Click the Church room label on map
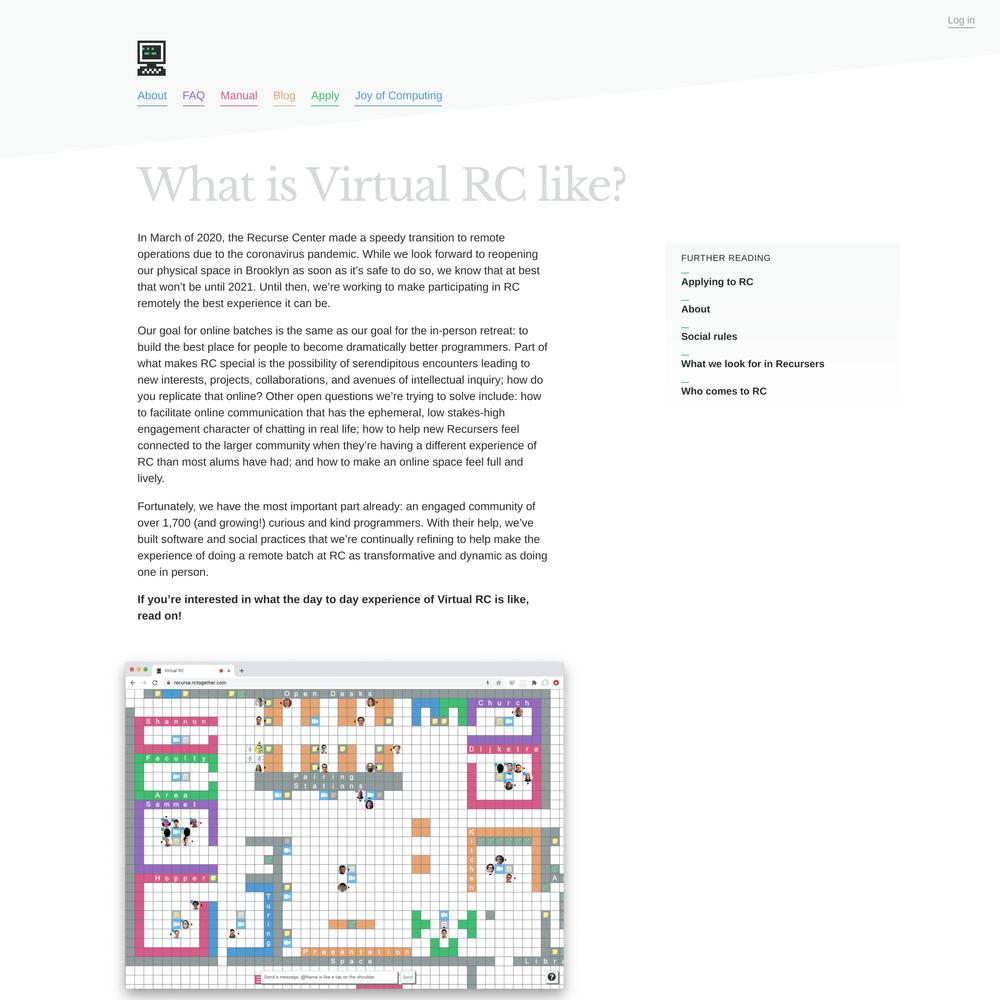This screenshot has width=1000, height=1000. pos(504,703)
